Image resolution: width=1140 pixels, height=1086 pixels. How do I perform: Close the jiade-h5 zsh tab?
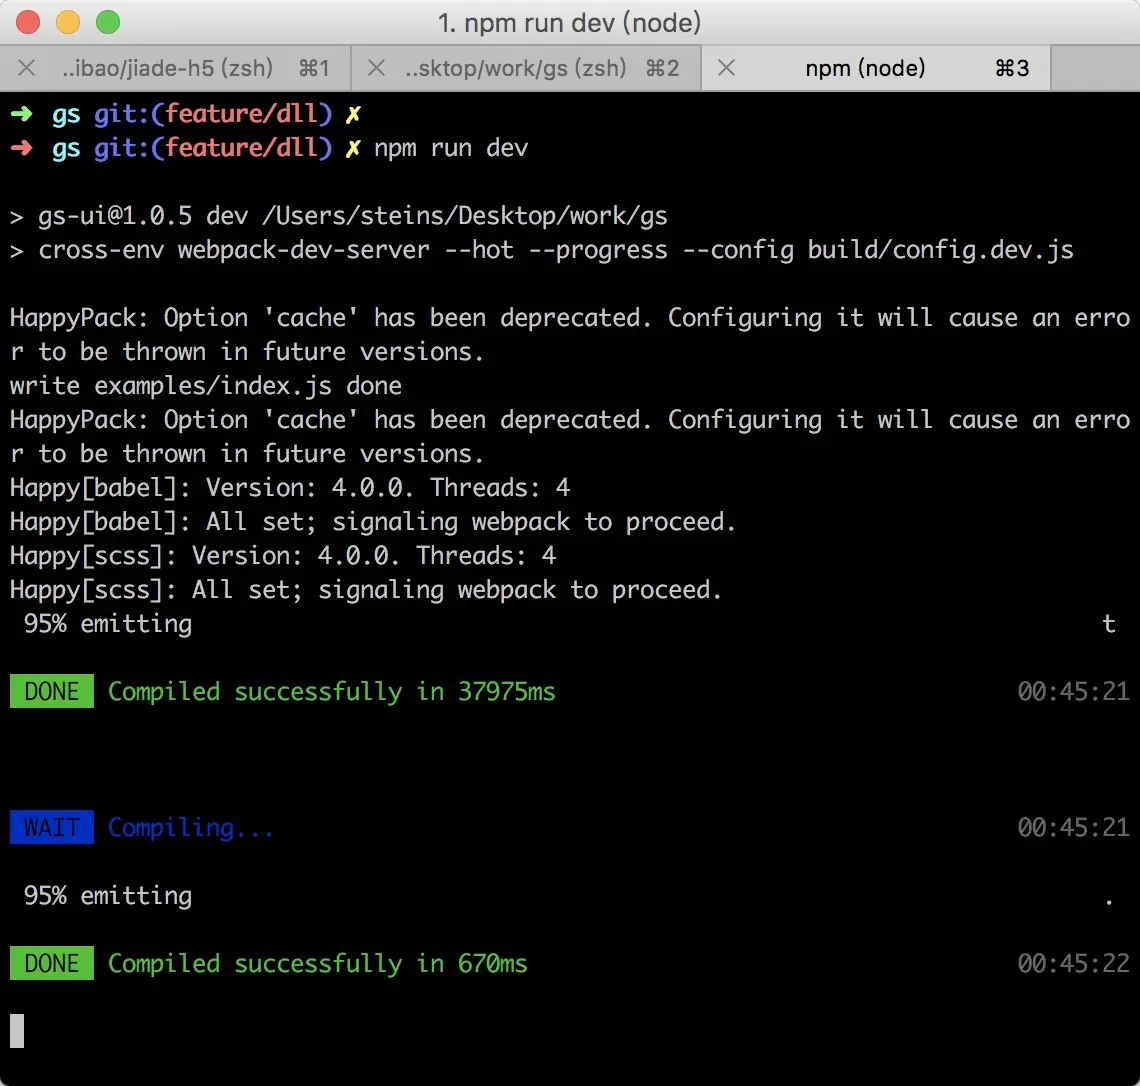[26, 68]
